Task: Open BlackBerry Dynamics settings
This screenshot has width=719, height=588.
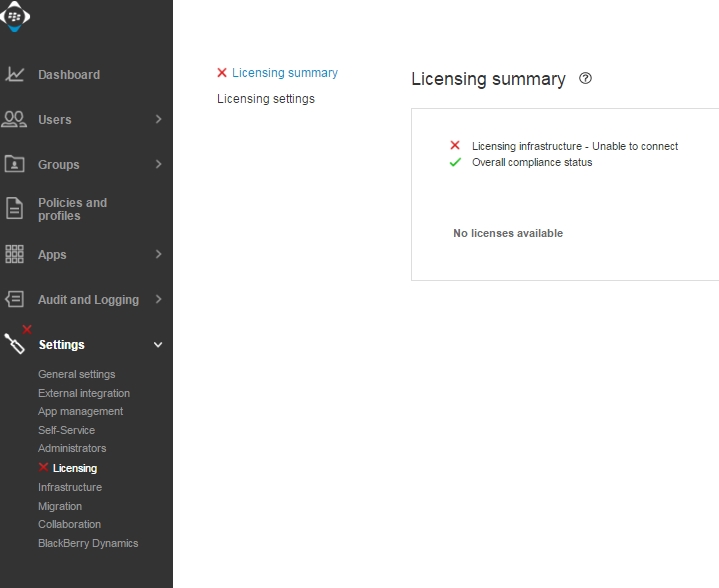Action: point(88,543)
